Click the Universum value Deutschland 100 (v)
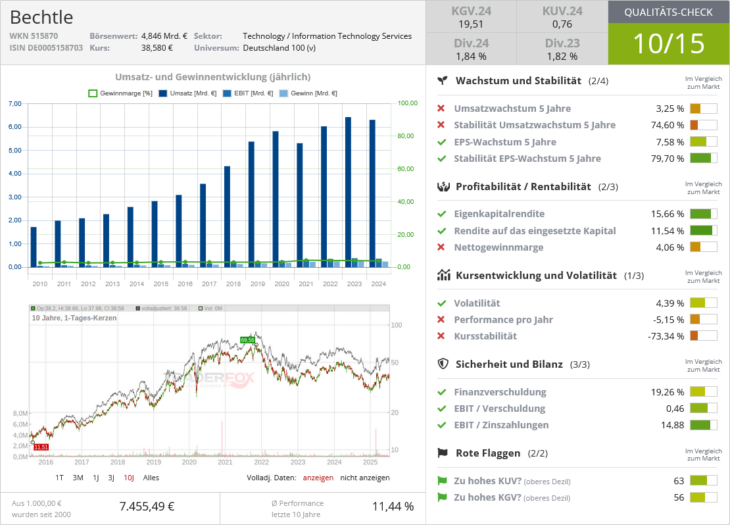This screenshot has height=525, width=730. [279, 47]
